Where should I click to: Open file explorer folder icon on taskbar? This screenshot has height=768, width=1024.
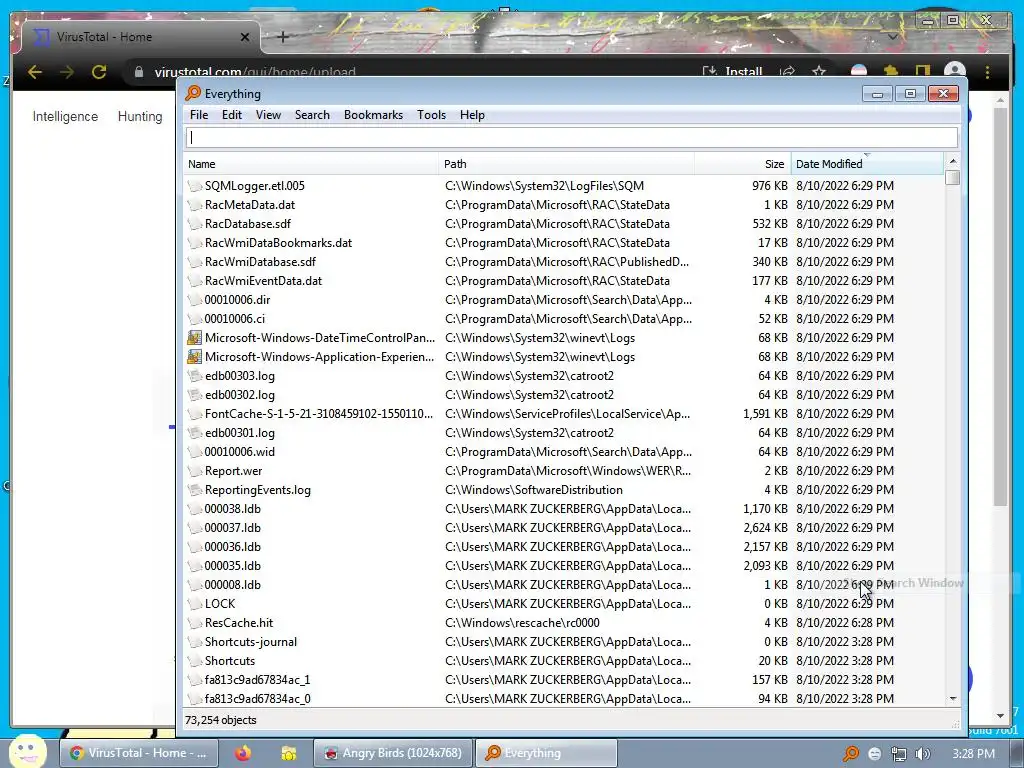click(x=289, y=753)
